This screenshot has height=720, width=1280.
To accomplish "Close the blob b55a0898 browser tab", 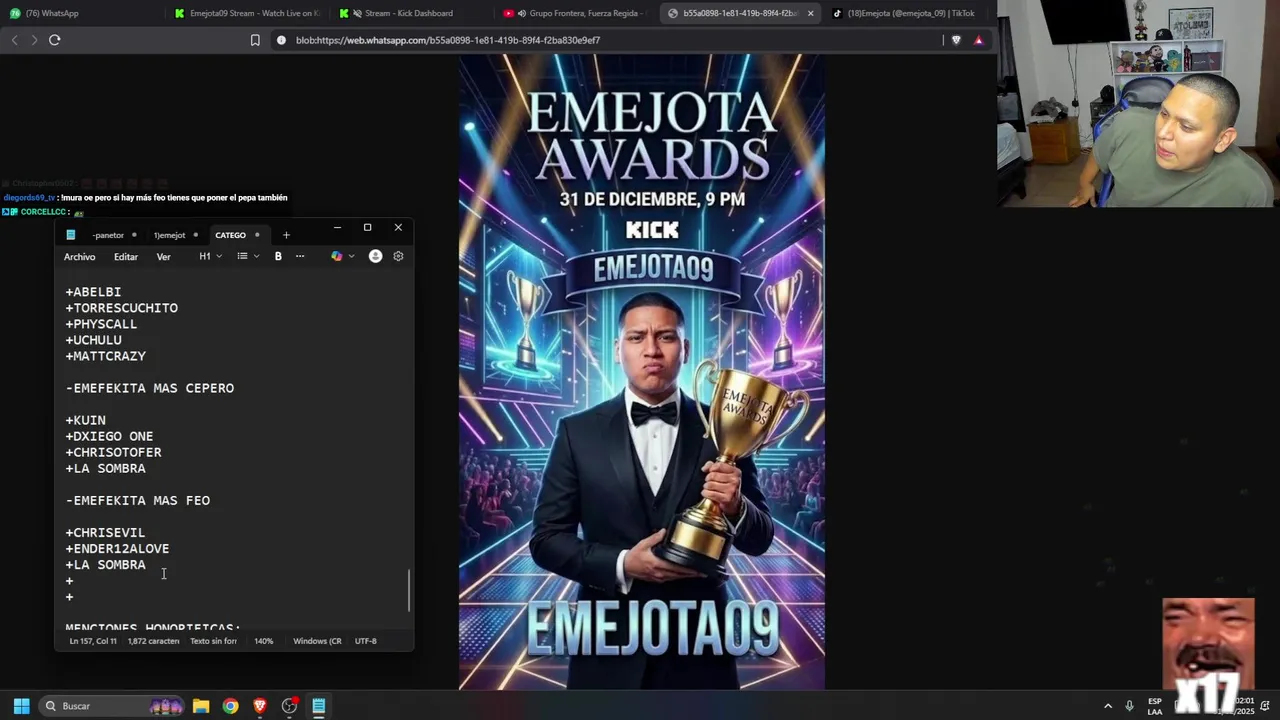I will tap(810, 13).
